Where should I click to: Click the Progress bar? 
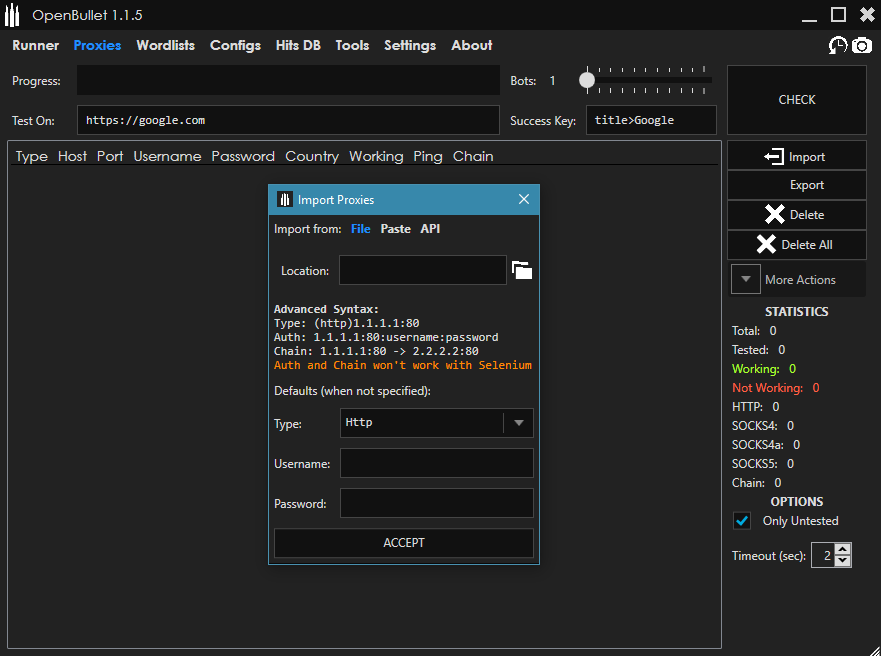coord(288,80)
